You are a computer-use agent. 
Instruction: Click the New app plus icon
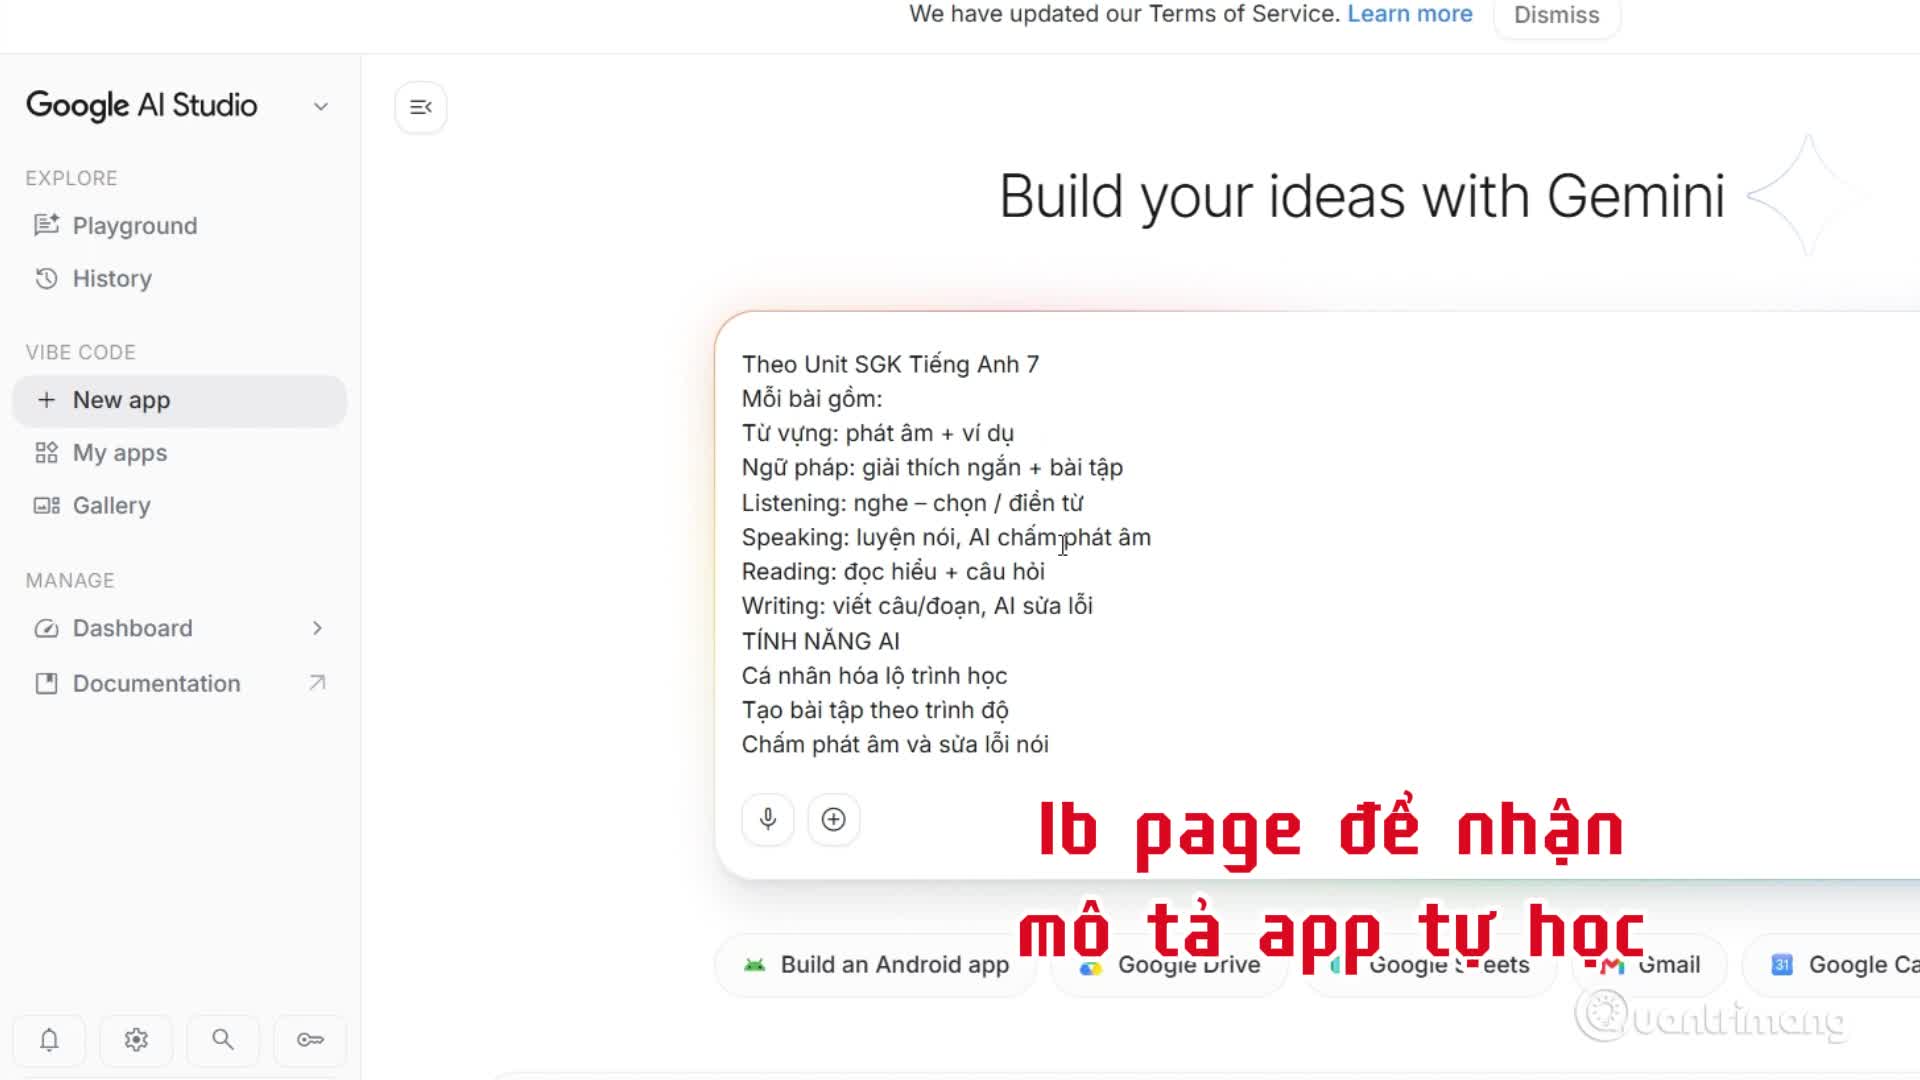(x=46, y=400)
